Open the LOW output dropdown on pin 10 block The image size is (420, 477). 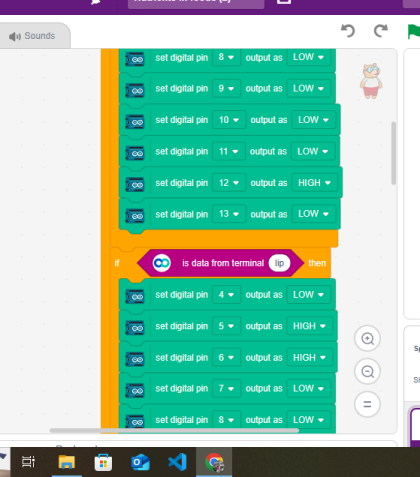(313, 120)
